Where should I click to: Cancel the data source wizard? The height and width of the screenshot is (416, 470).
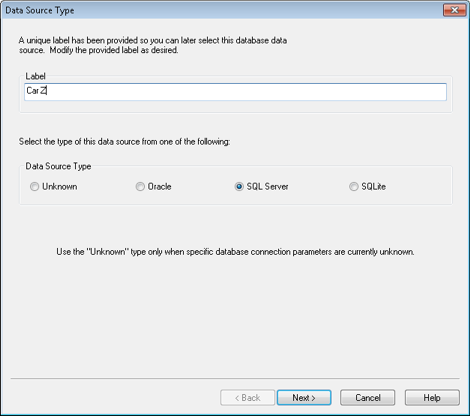pos(368,398)
